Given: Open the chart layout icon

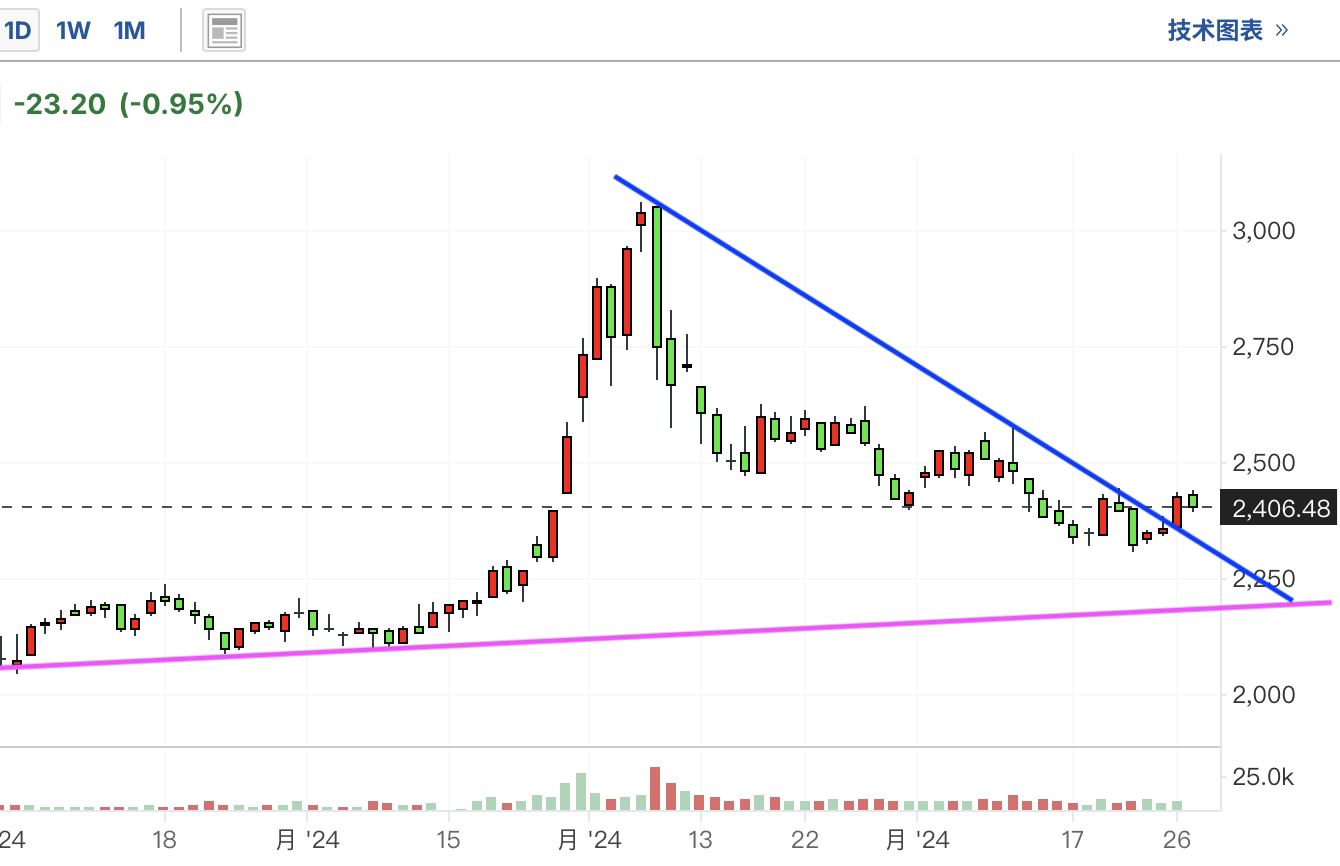Looking at the screenshot, I should tap(225, 32).
